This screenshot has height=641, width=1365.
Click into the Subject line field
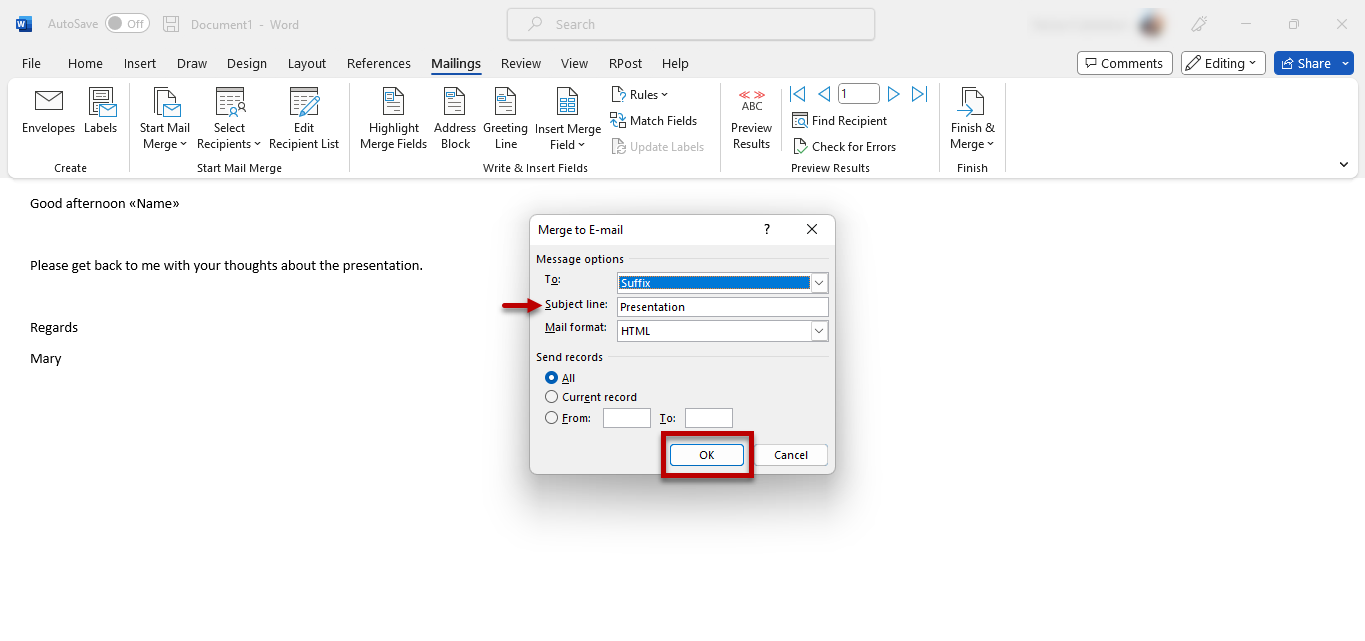click(x=722, y=307)
